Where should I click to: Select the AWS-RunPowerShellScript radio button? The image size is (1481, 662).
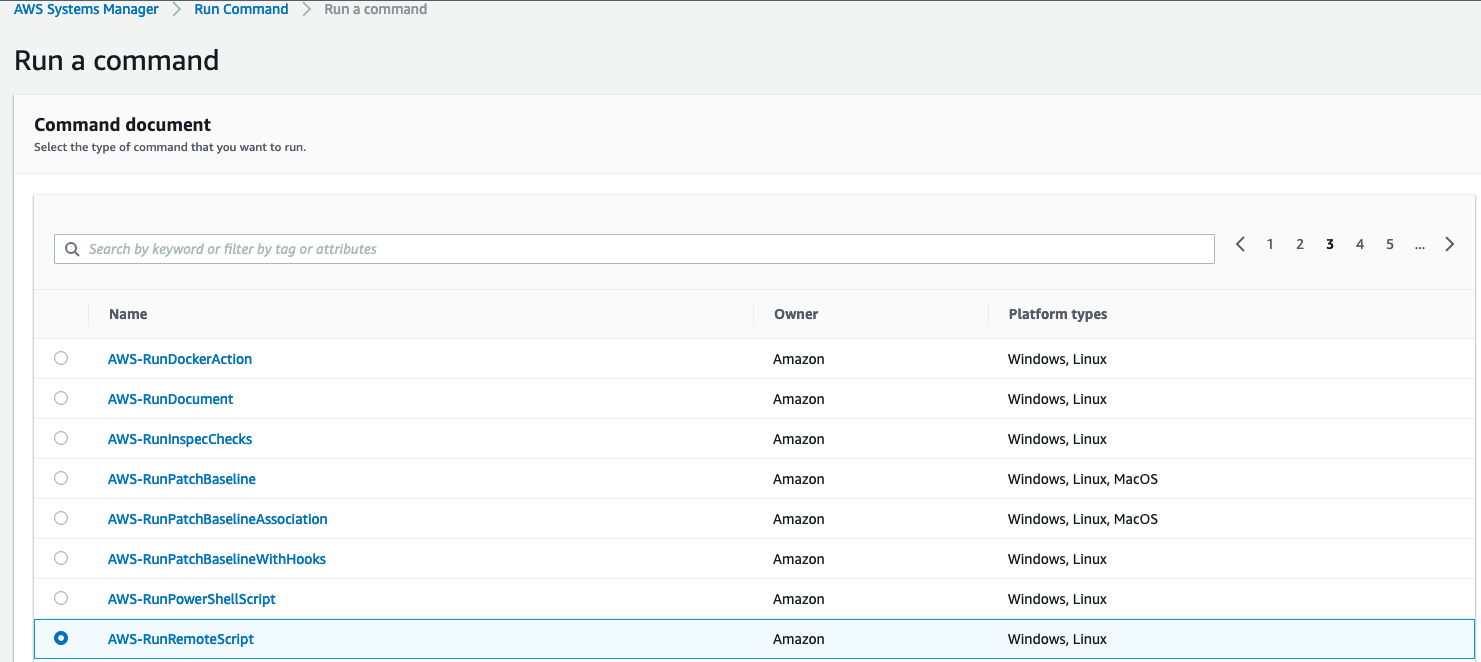(x=61, y=598)
